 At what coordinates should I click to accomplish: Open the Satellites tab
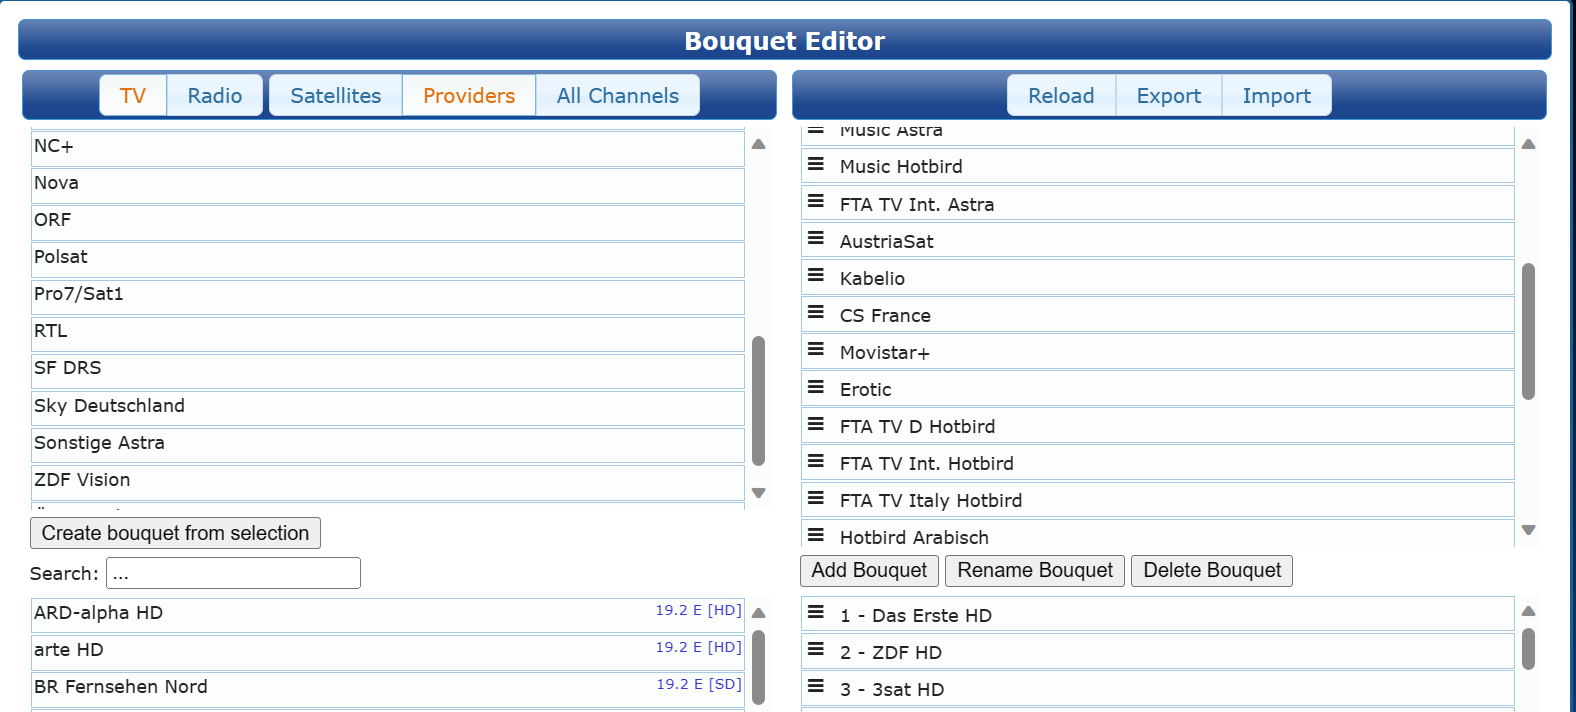(336, 95)
